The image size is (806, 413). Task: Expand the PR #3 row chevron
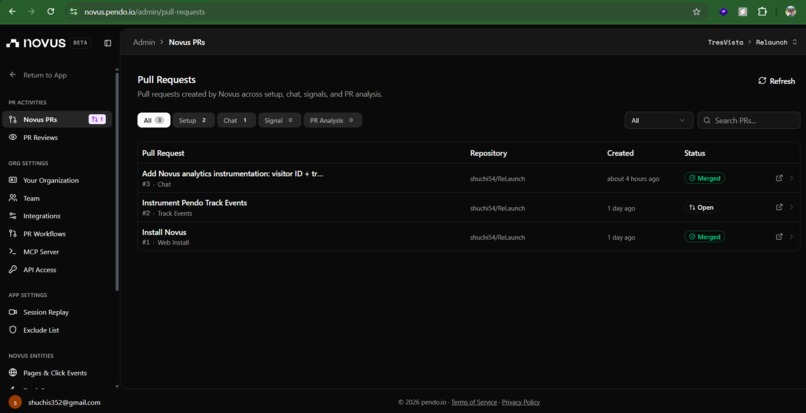[x=791, y=178]
